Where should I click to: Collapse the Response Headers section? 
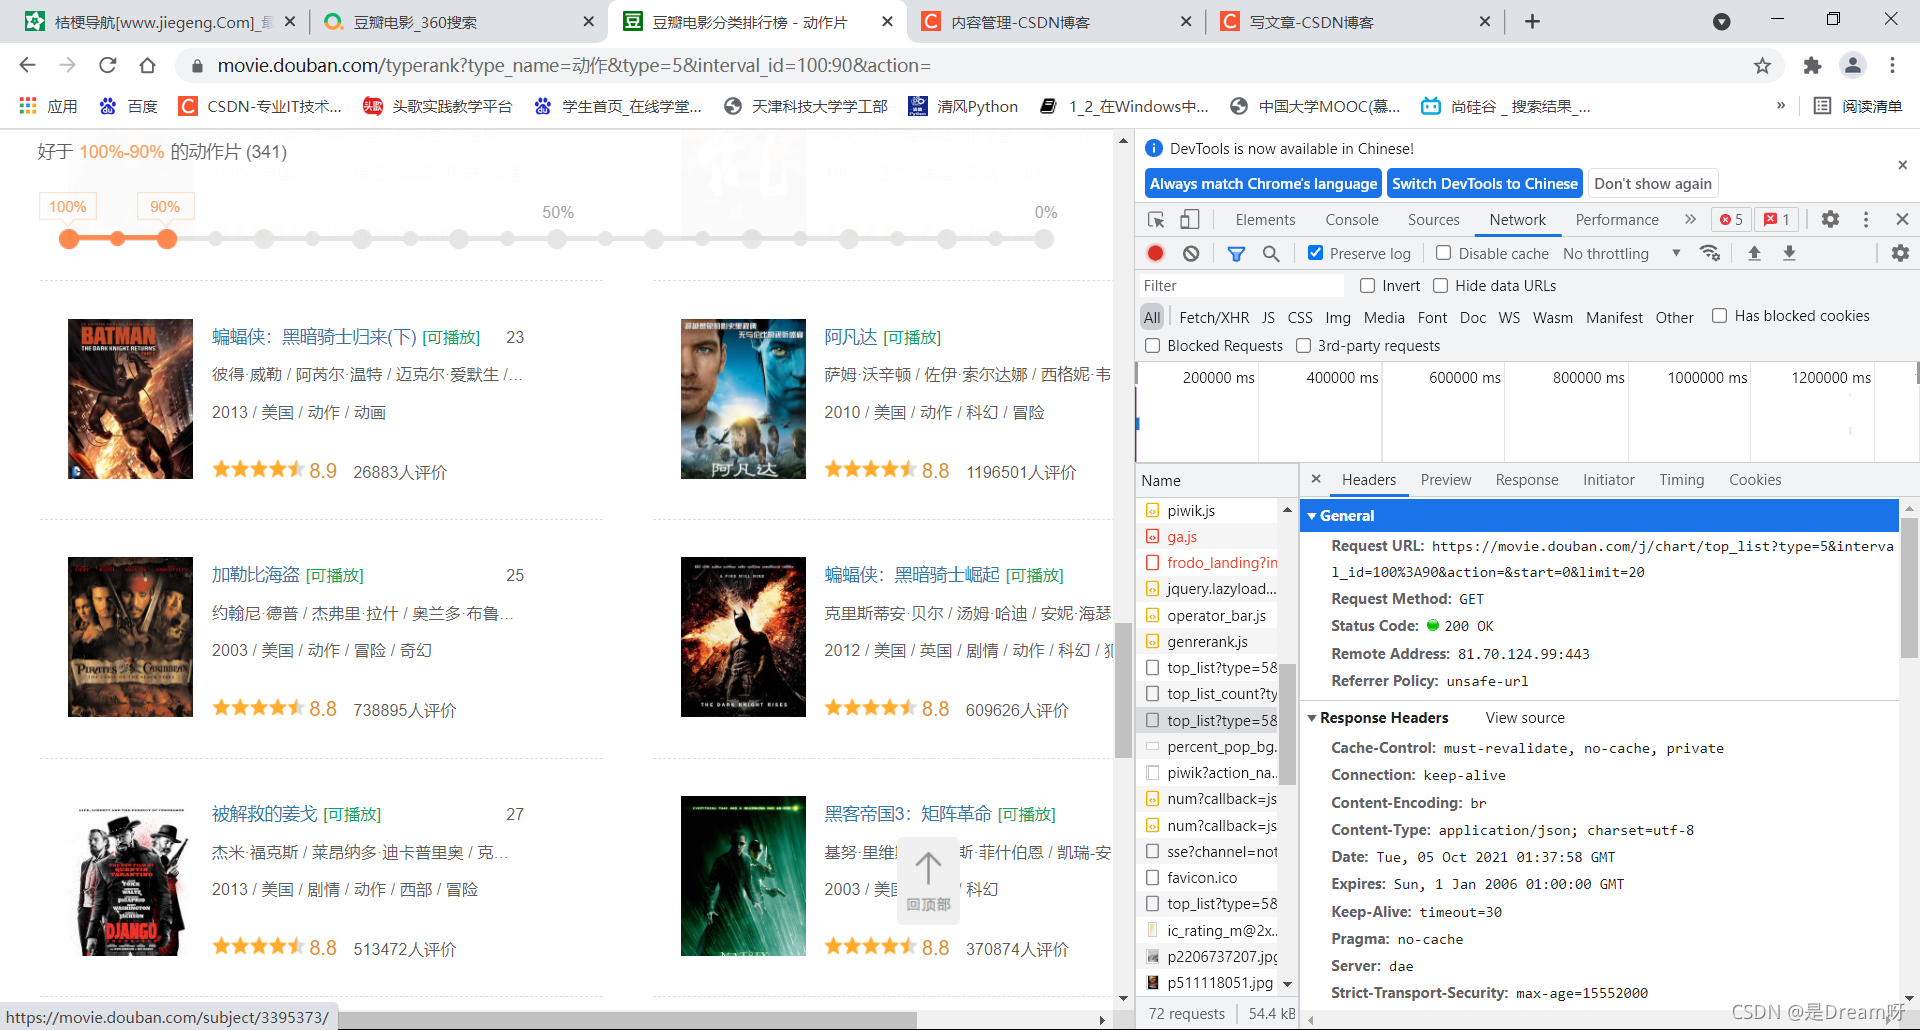(1312, 718)
